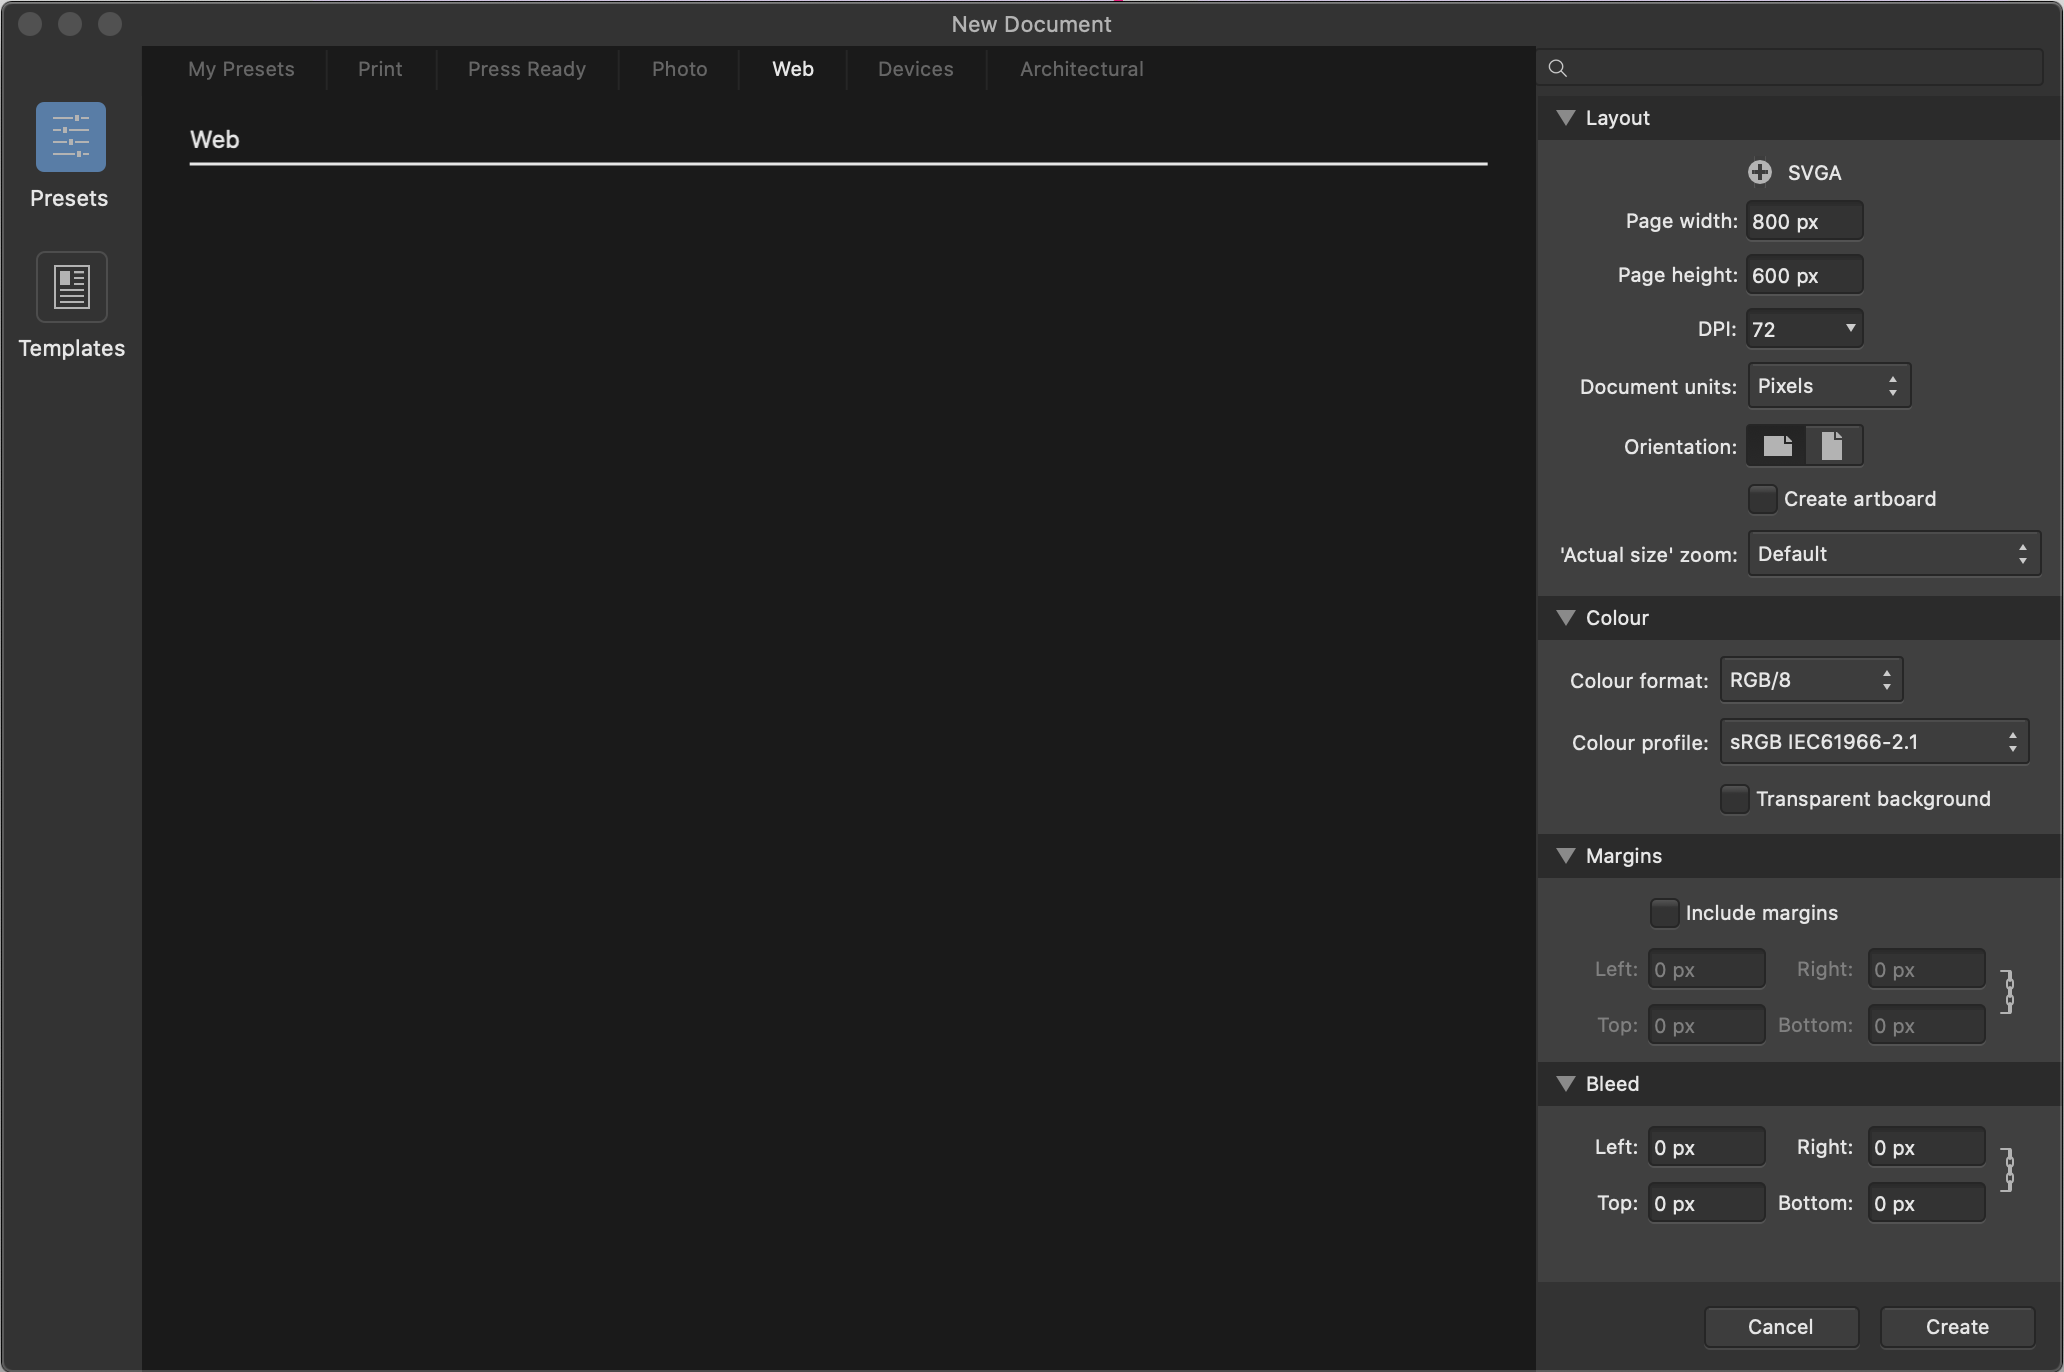Collapse the Layout section triangle
2064x1372 pixels.
1566,118
